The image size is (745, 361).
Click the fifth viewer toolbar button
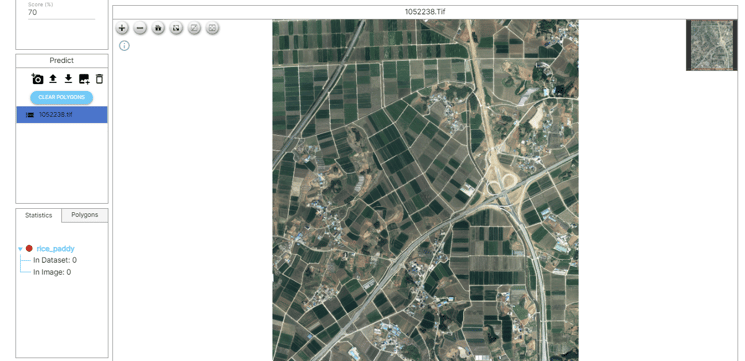[194, 28]
